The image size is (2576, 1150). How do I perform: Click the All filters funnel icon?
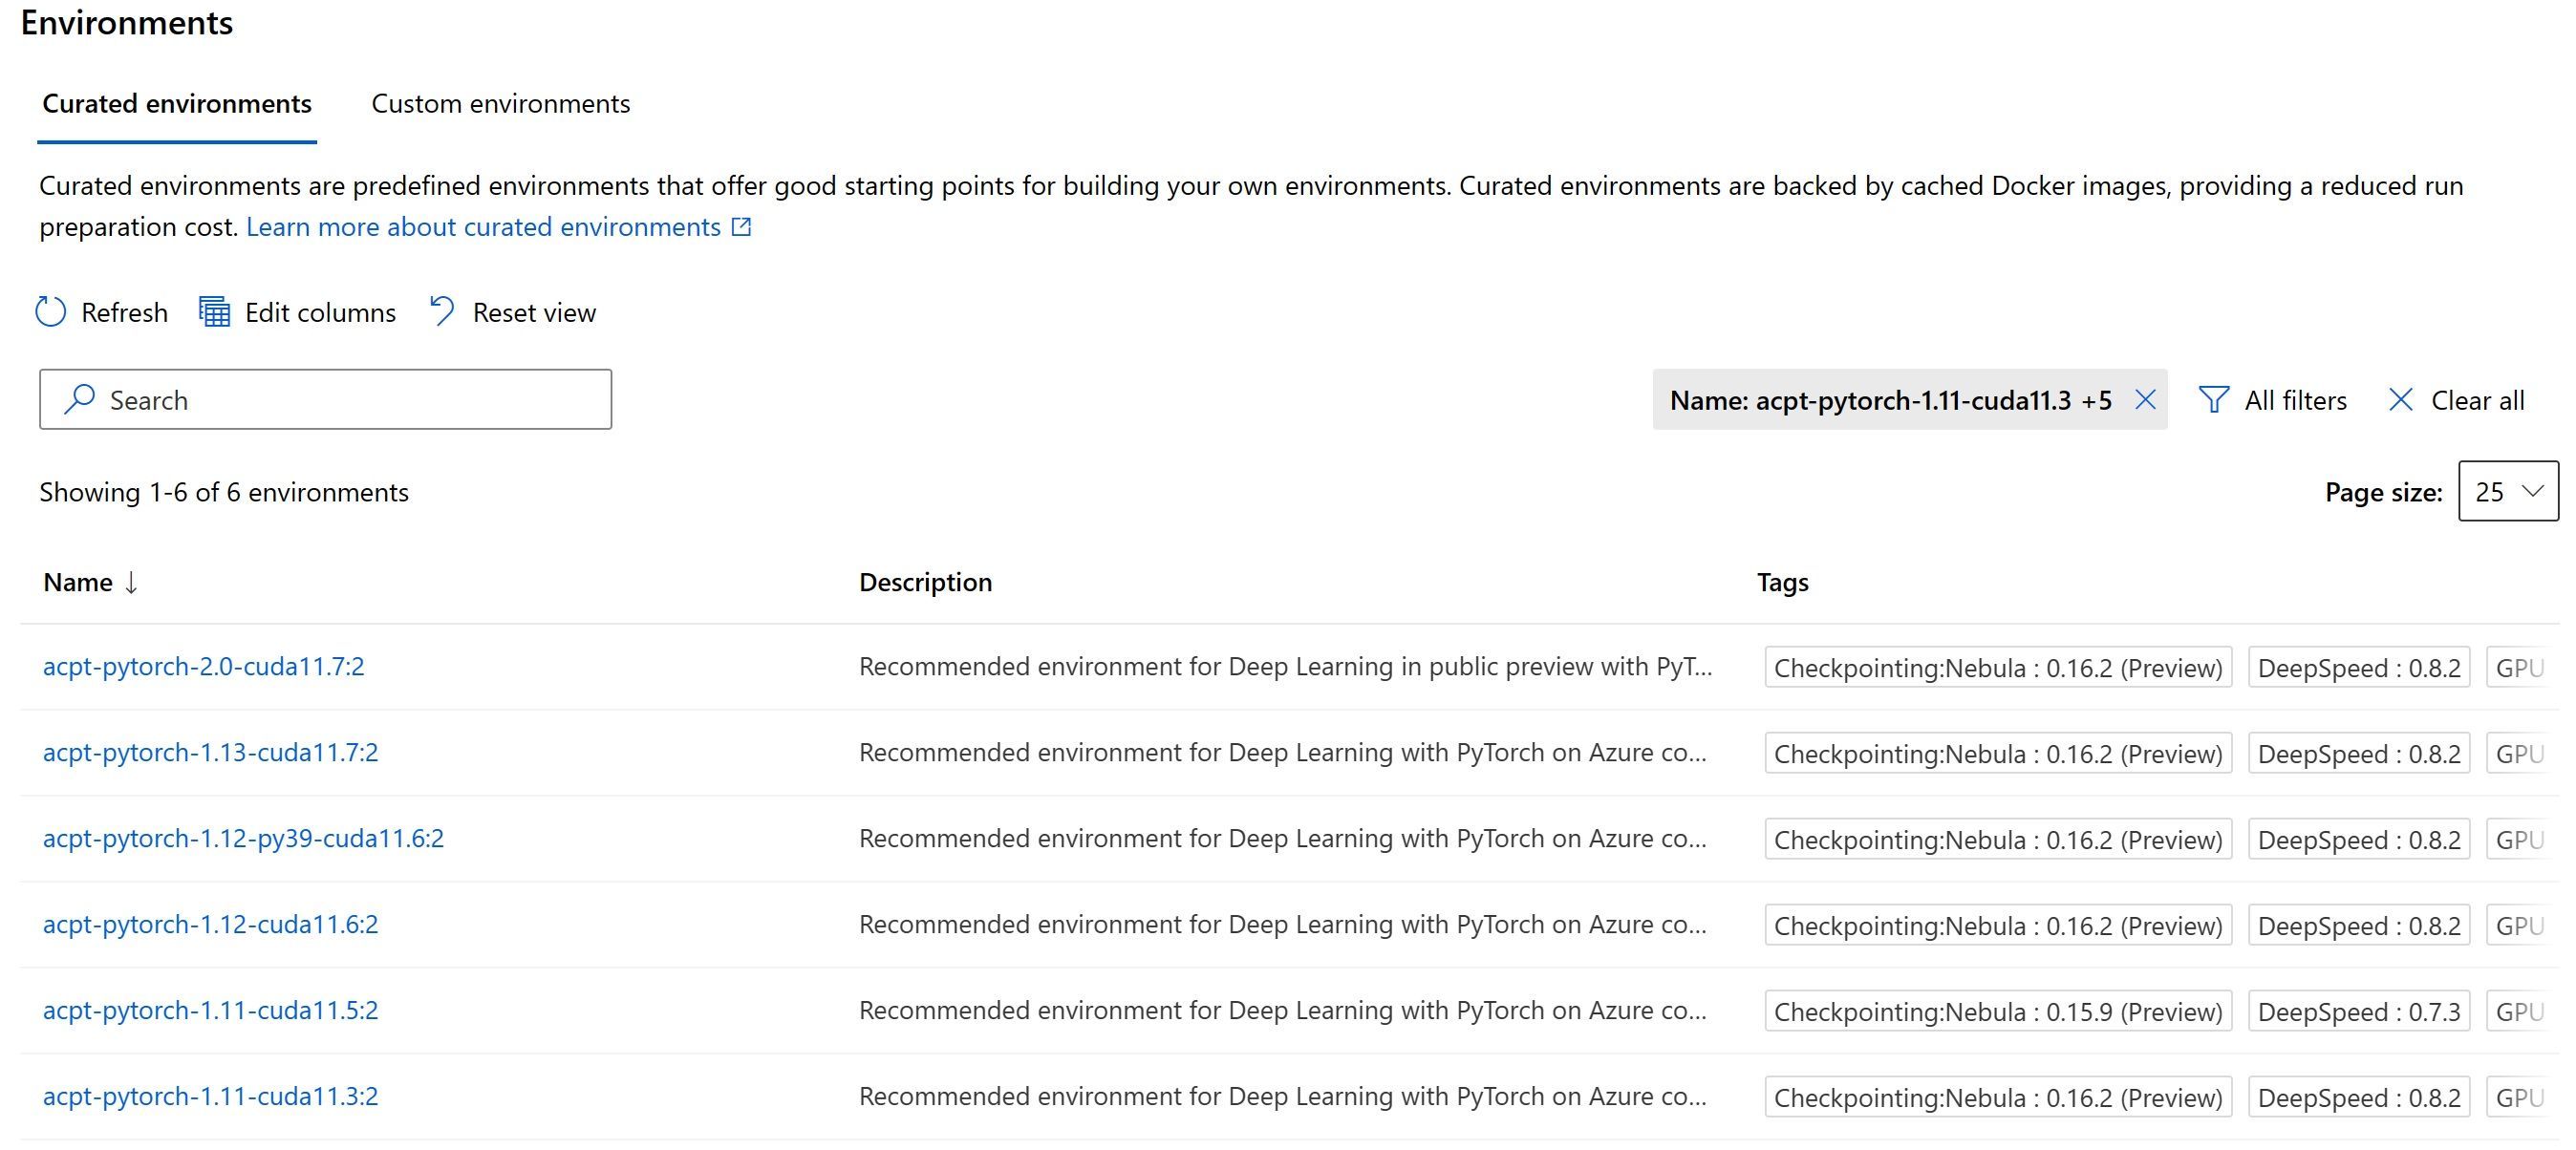point(2213,400)
